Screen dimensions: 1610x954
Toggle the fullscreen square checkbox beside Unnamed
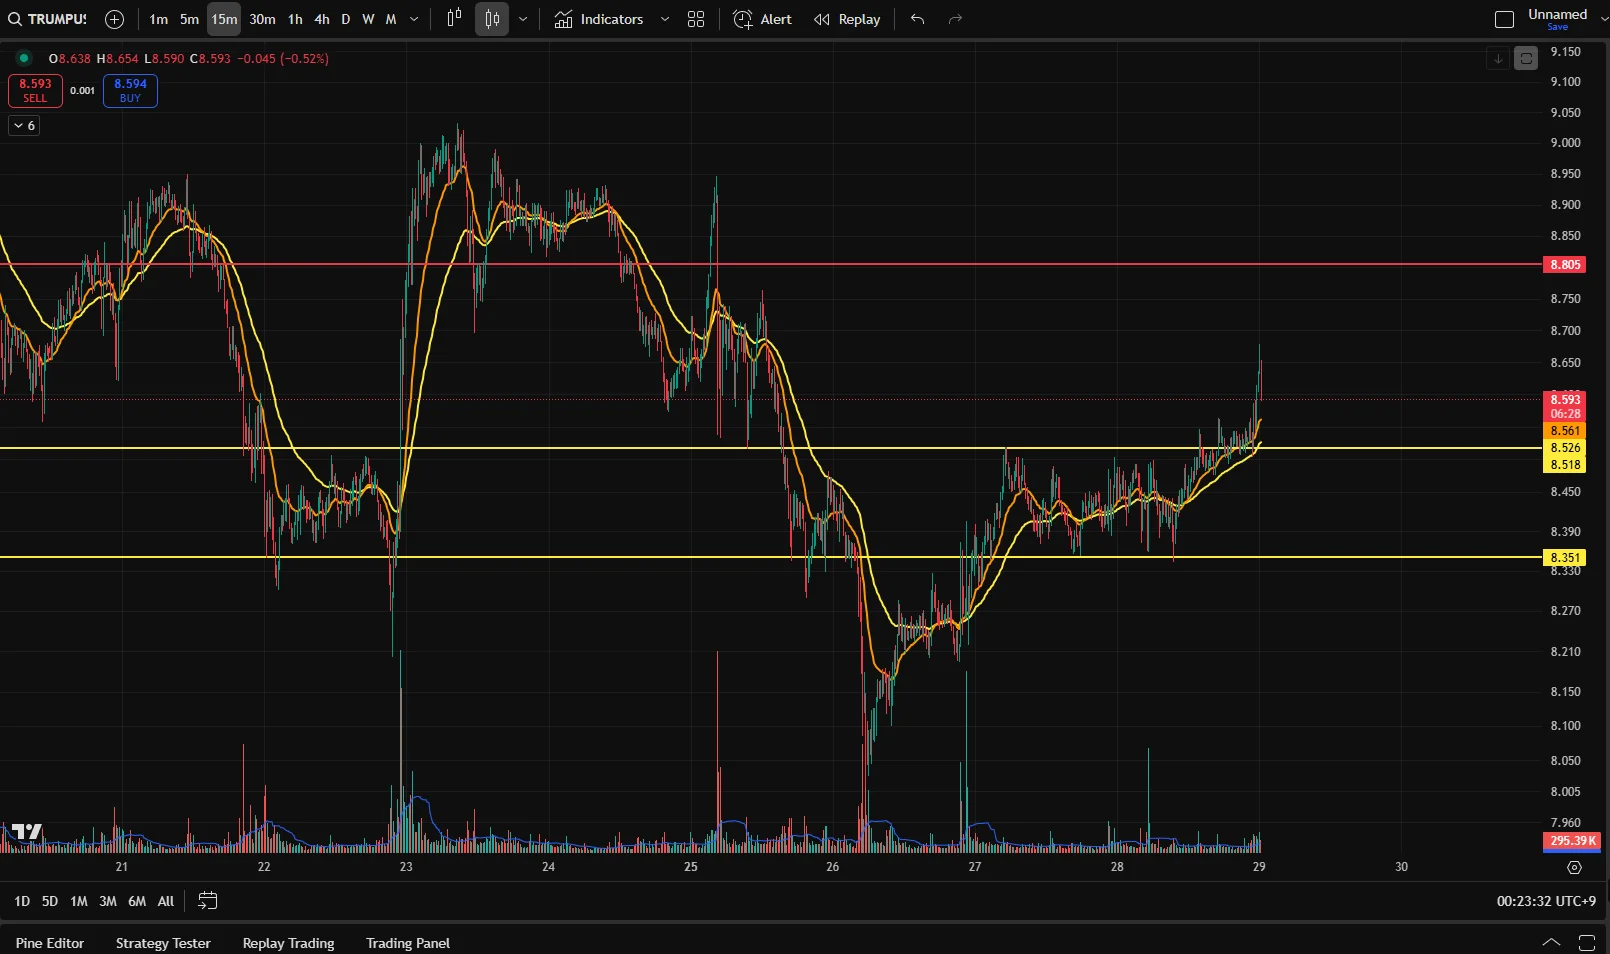click(x=1504, y=19)
